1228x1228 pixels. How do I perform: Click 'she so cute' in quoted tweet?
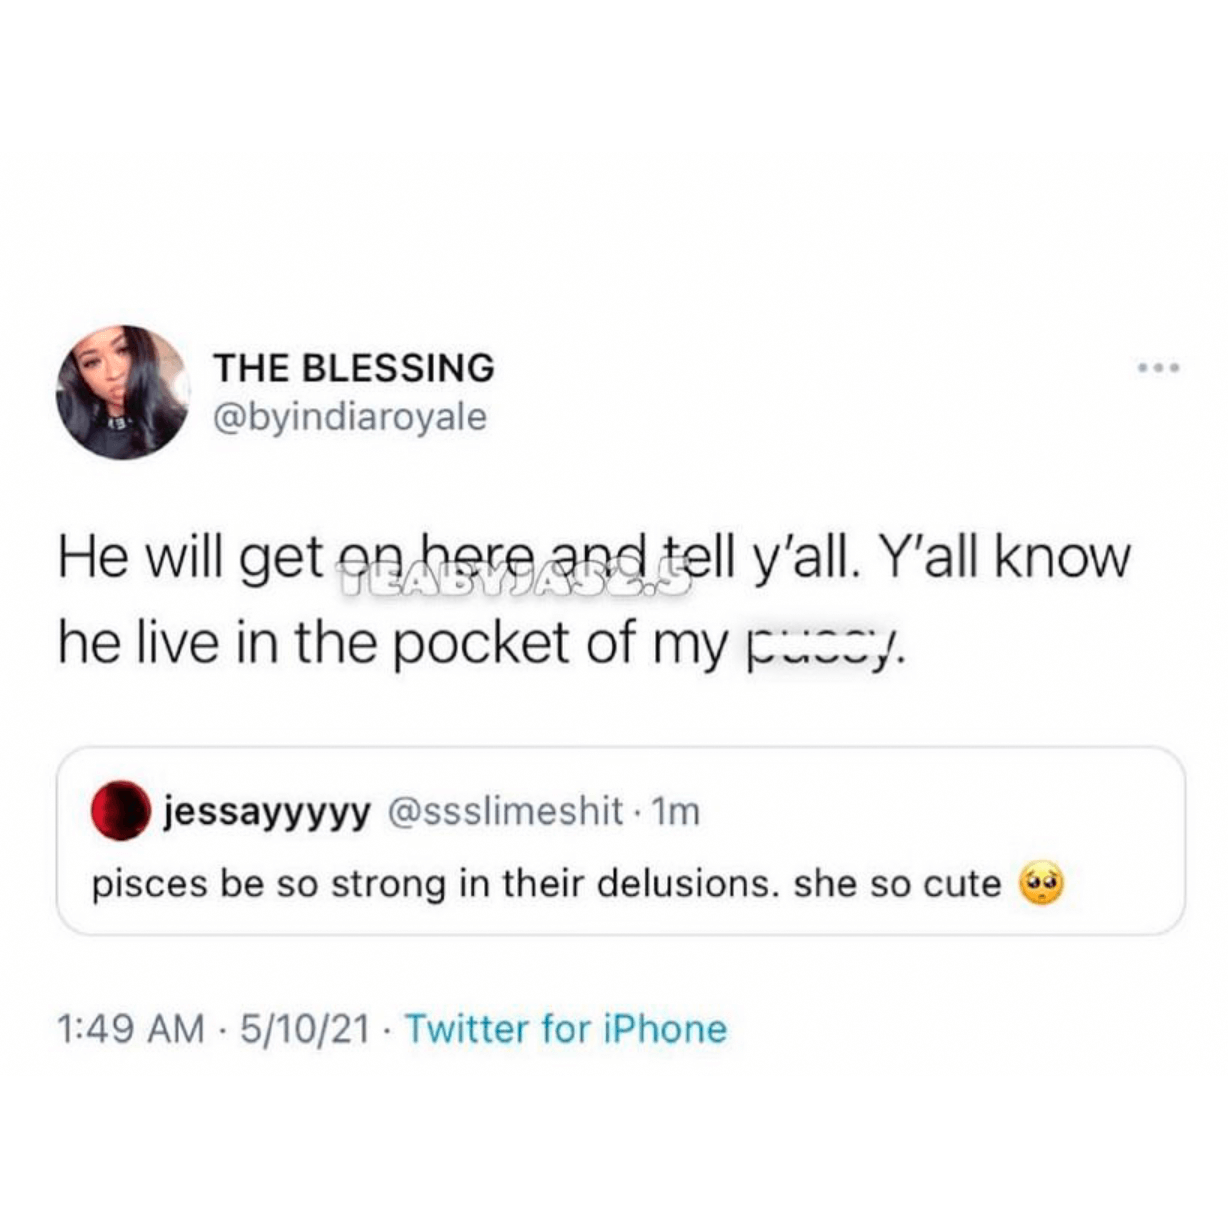click(x=897, y=885)
